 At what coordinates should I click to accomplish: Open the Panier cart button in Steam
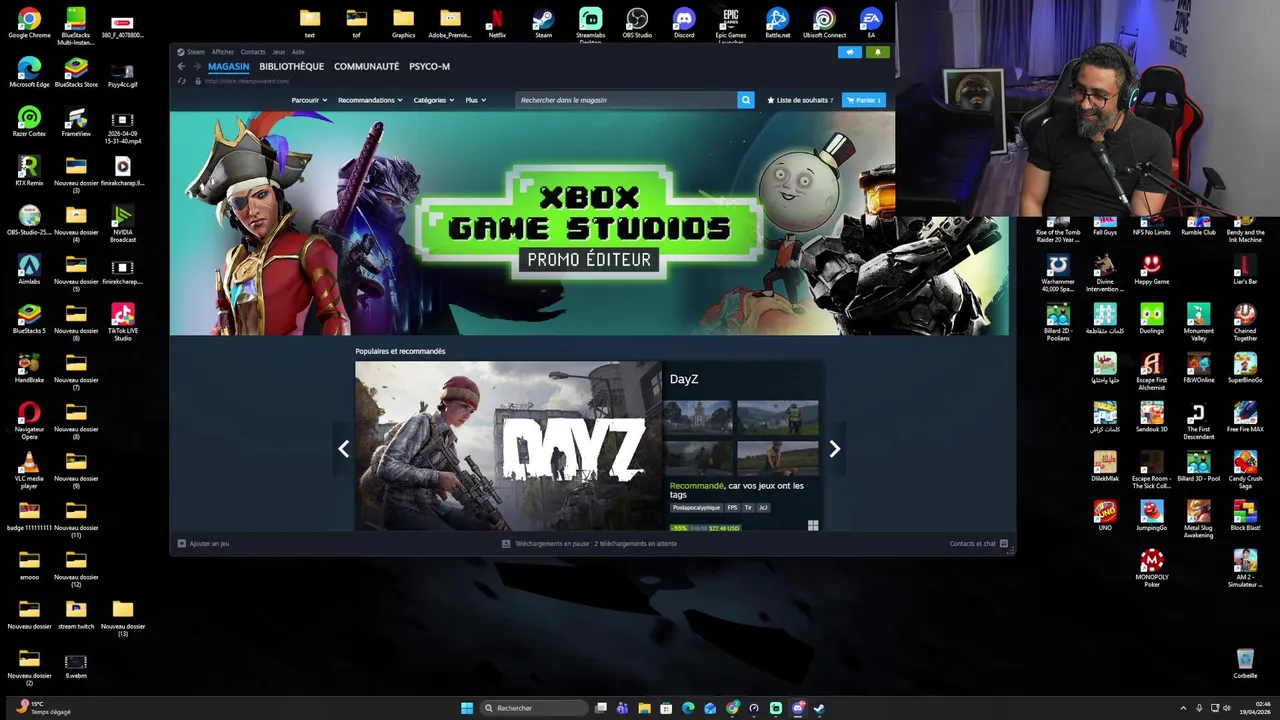click(864, 100)
